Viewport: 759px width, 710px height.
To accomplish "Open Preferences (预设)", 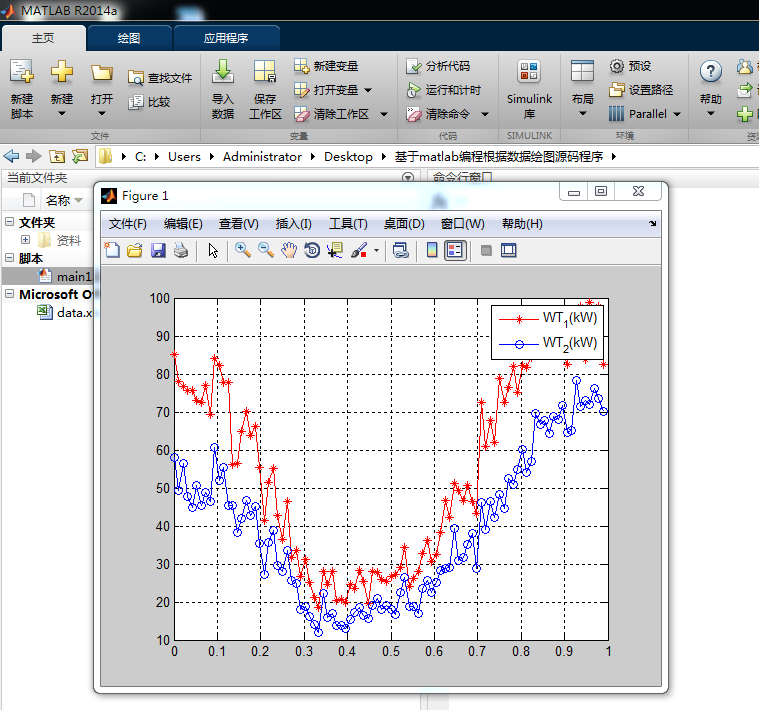I will (x=630, y=66).
